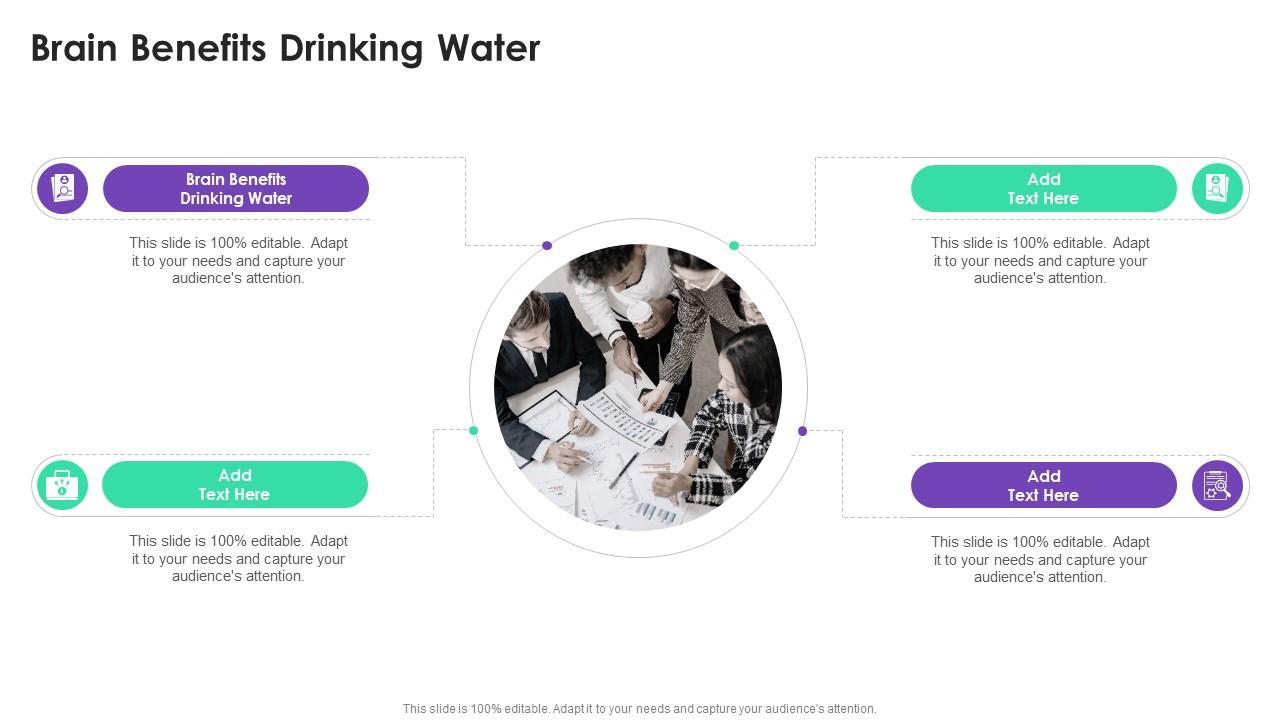This screenshot has width=1280, height=720.
Task: Click the purple dot linked to Brain Benefits box
Action: (x=547, y=245)
